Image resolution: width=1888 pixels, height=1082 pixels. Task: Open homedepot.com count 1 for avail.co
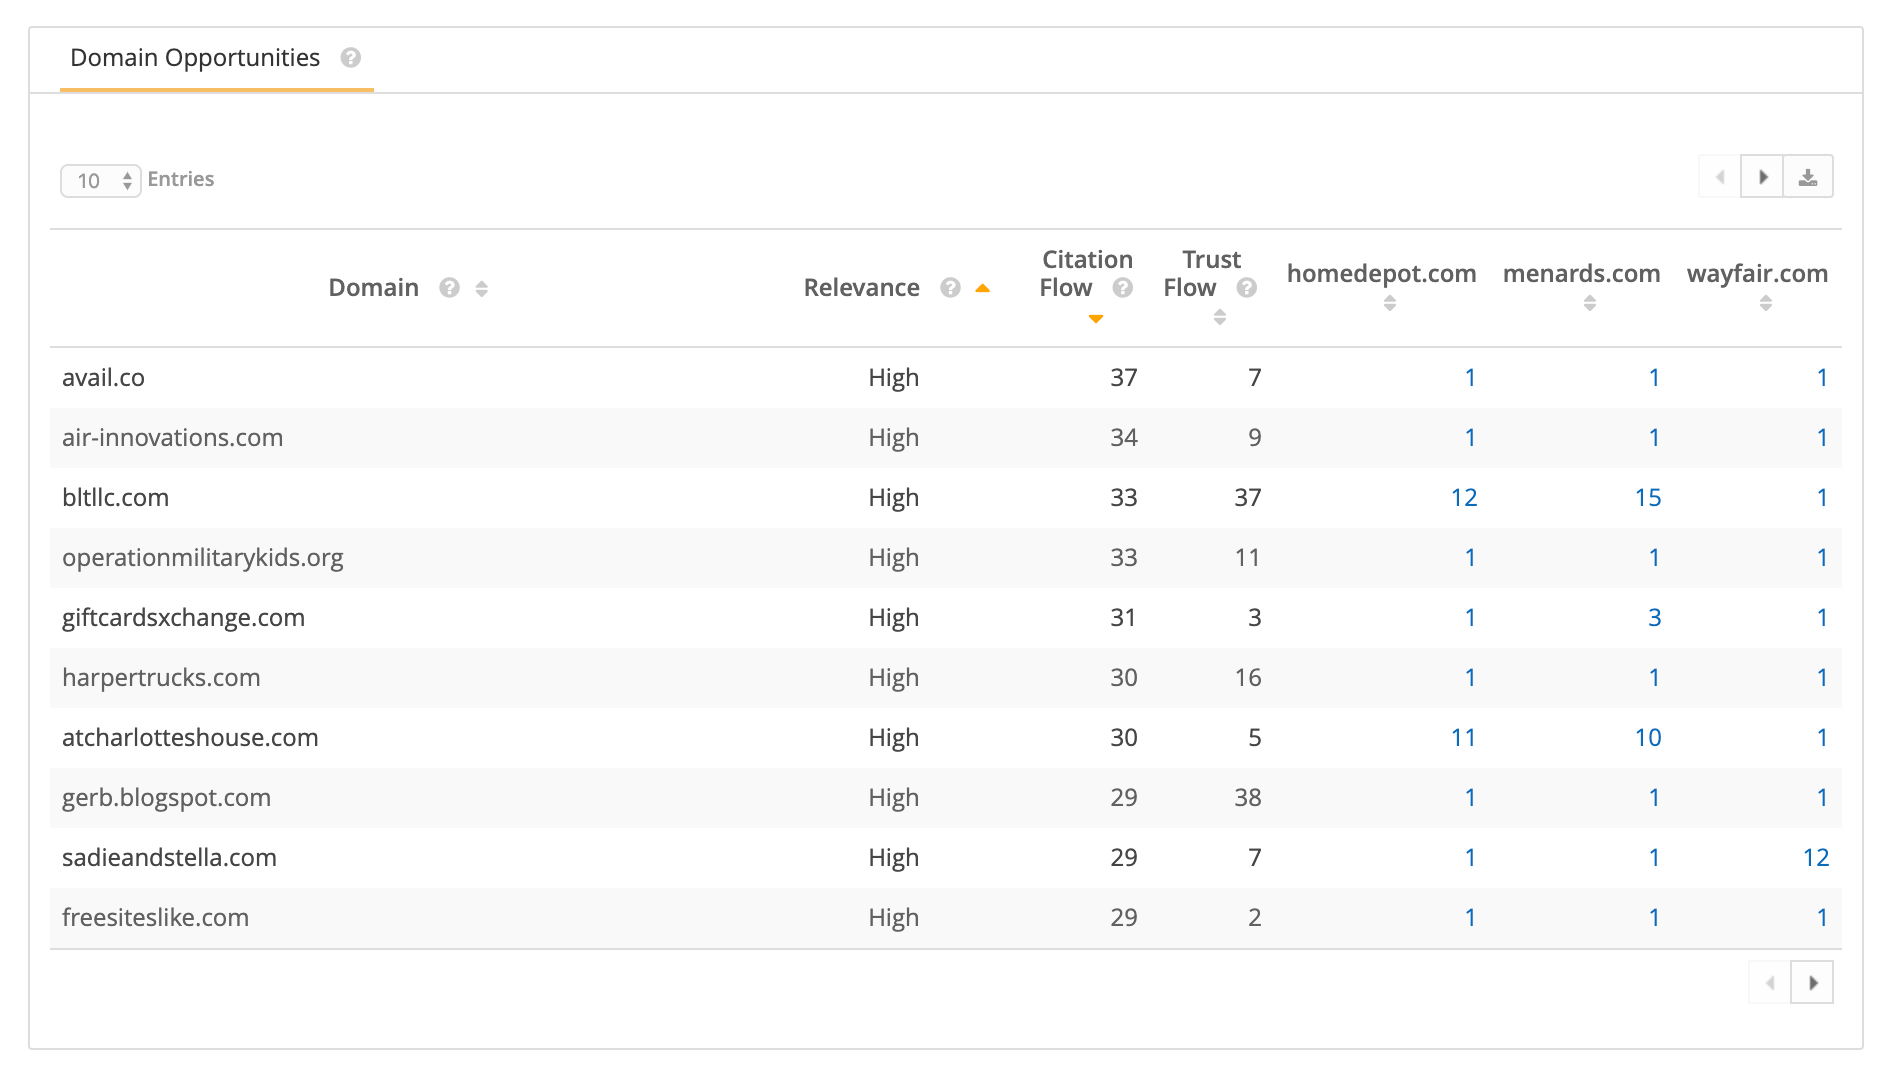pyautogui.click(x=1471, y=378)
